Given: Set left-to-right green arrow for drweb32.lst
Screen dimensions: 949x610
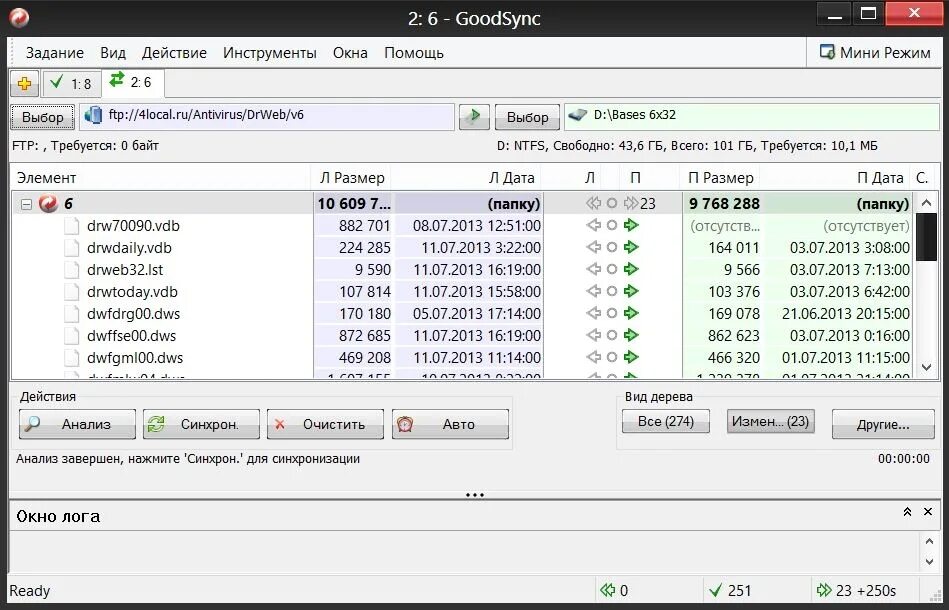Looking at the screenshot, I should click(631, 269).
